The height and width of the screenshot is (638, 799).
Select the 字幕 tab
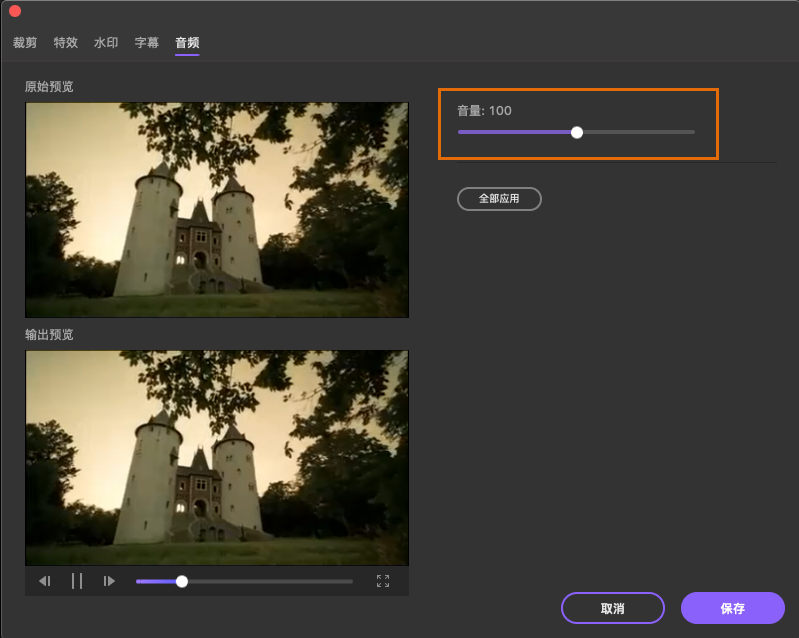pos(147,43)
